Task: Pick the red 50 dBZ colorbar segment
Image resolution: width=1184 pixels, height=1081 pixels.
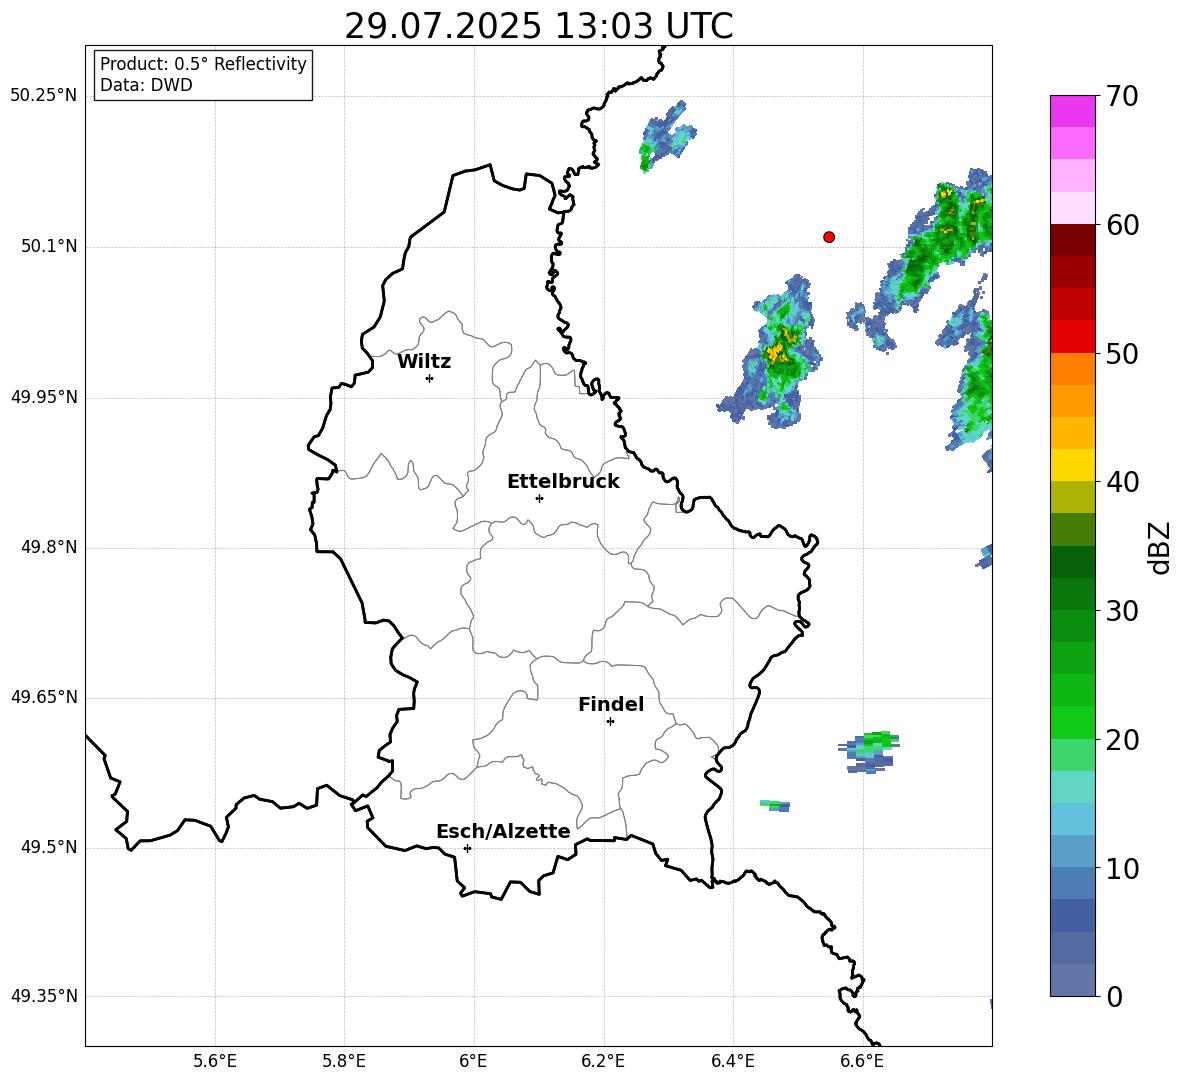Action: click(x=1073, y=337)
